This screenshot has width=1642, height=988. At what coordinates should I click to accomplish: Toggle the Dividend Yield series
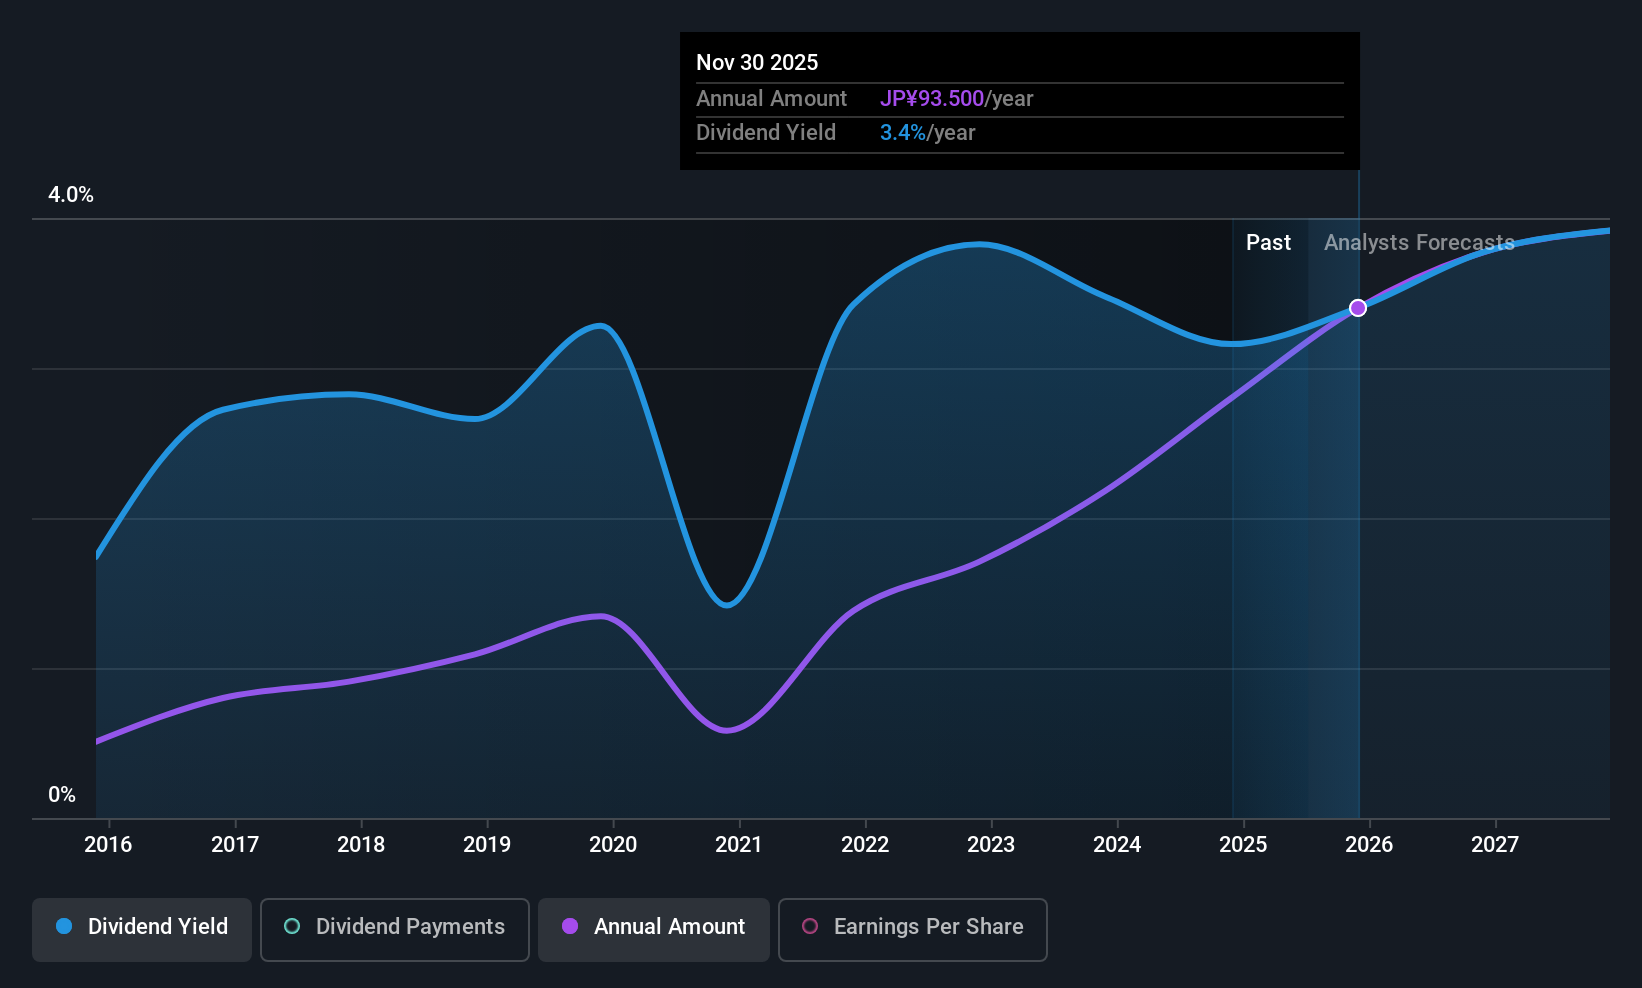[x=142, y=929]
